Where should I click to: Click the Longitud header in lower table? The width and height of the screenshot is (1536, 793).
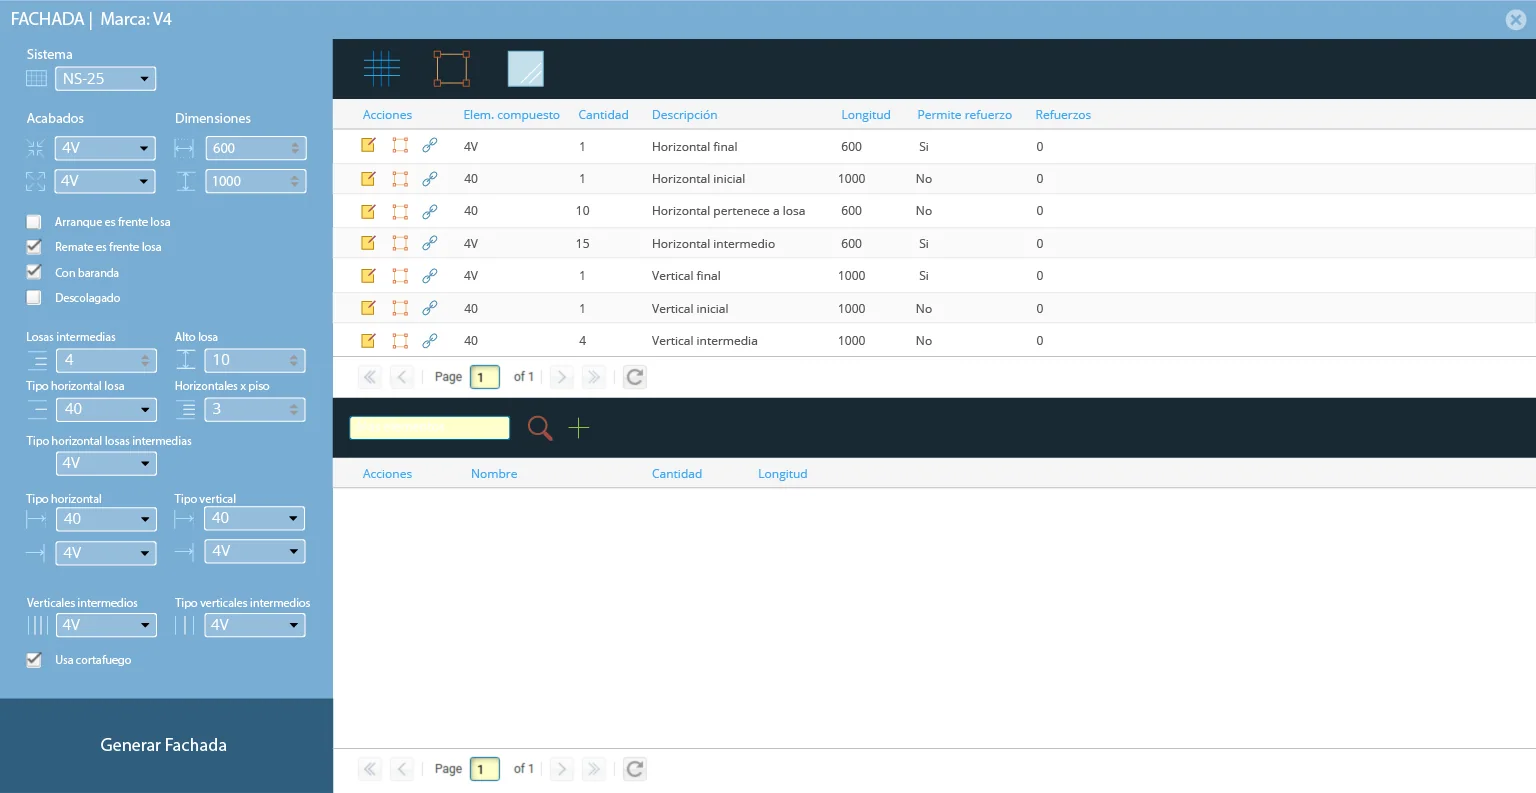782,474
